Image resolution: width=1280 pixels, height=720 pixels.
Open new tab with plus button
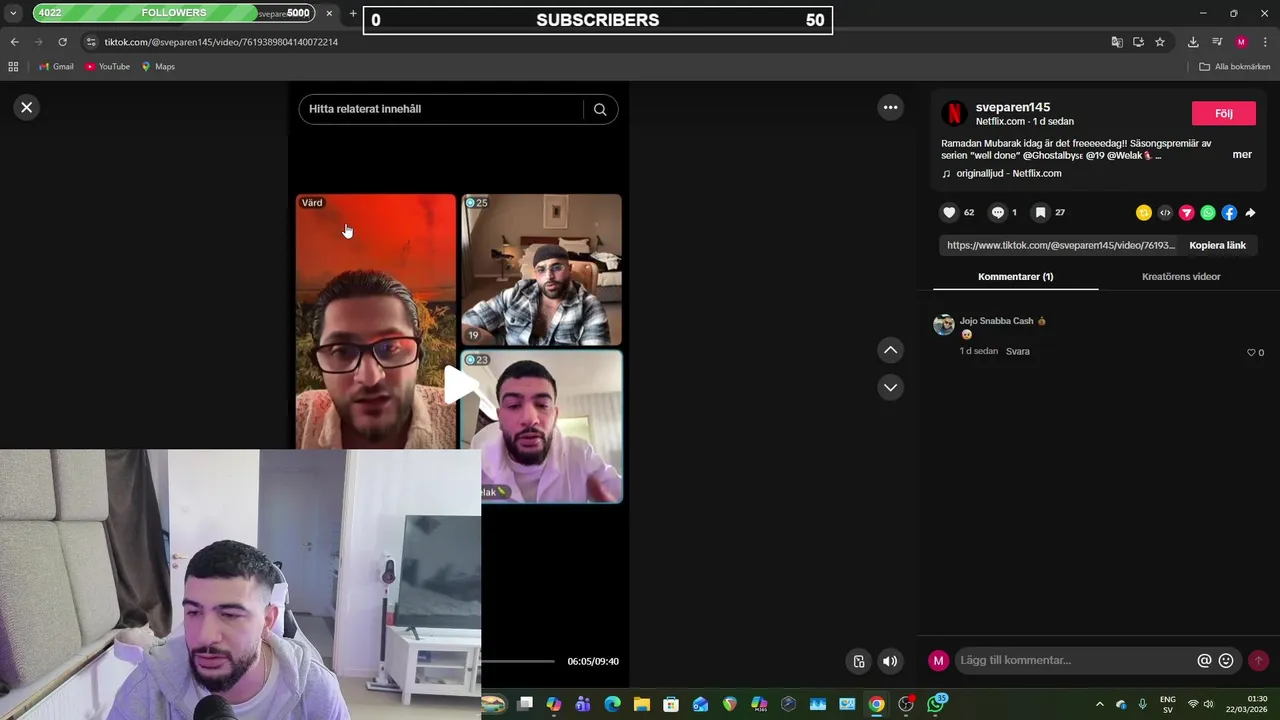point(353,14)
